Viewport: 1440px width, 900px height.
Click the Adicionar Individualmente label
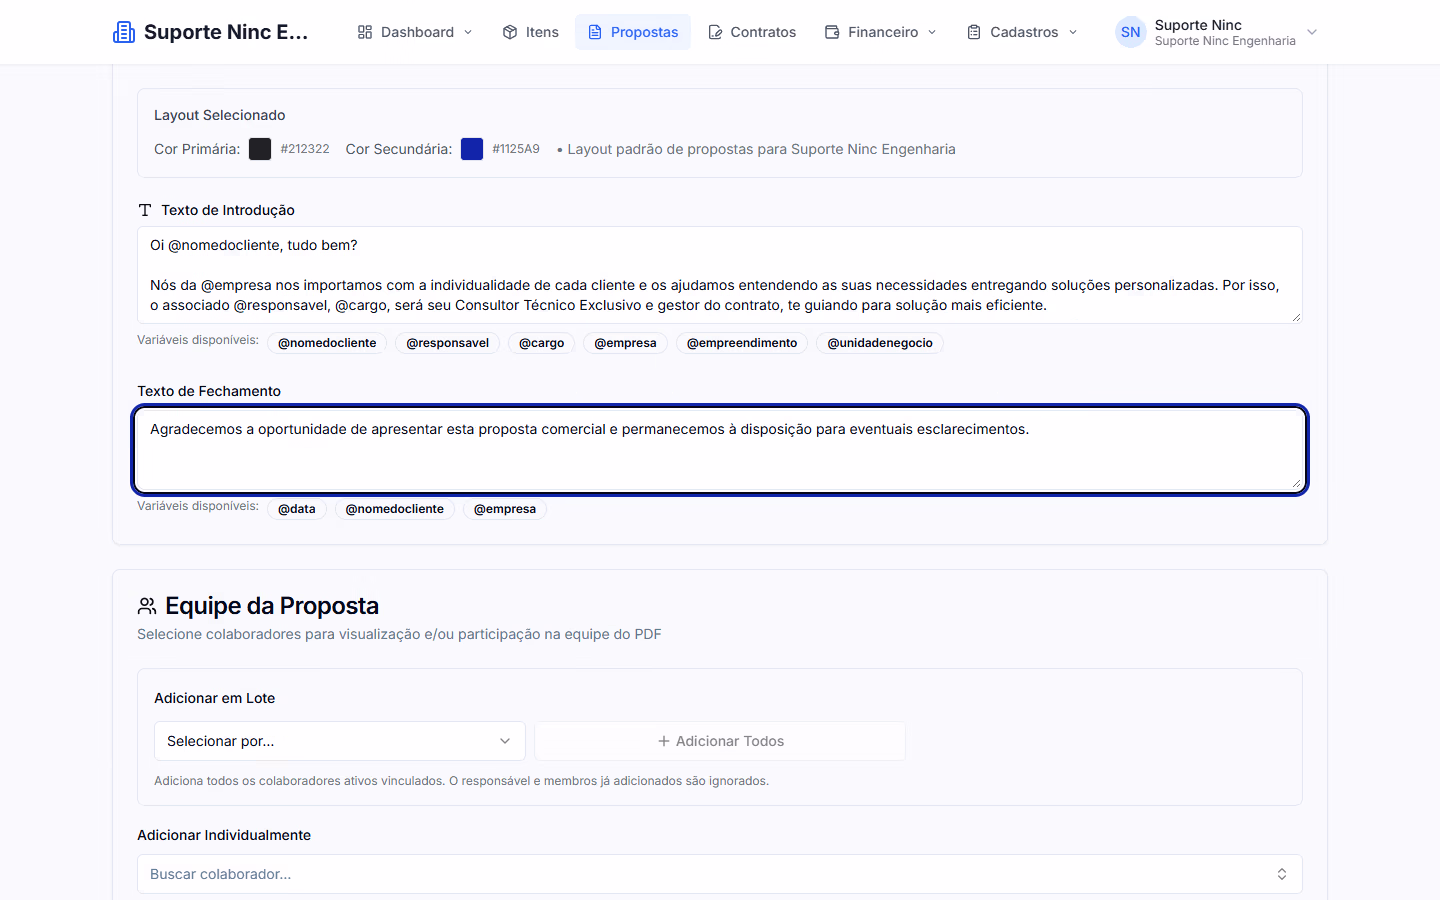tap(224, 835)
